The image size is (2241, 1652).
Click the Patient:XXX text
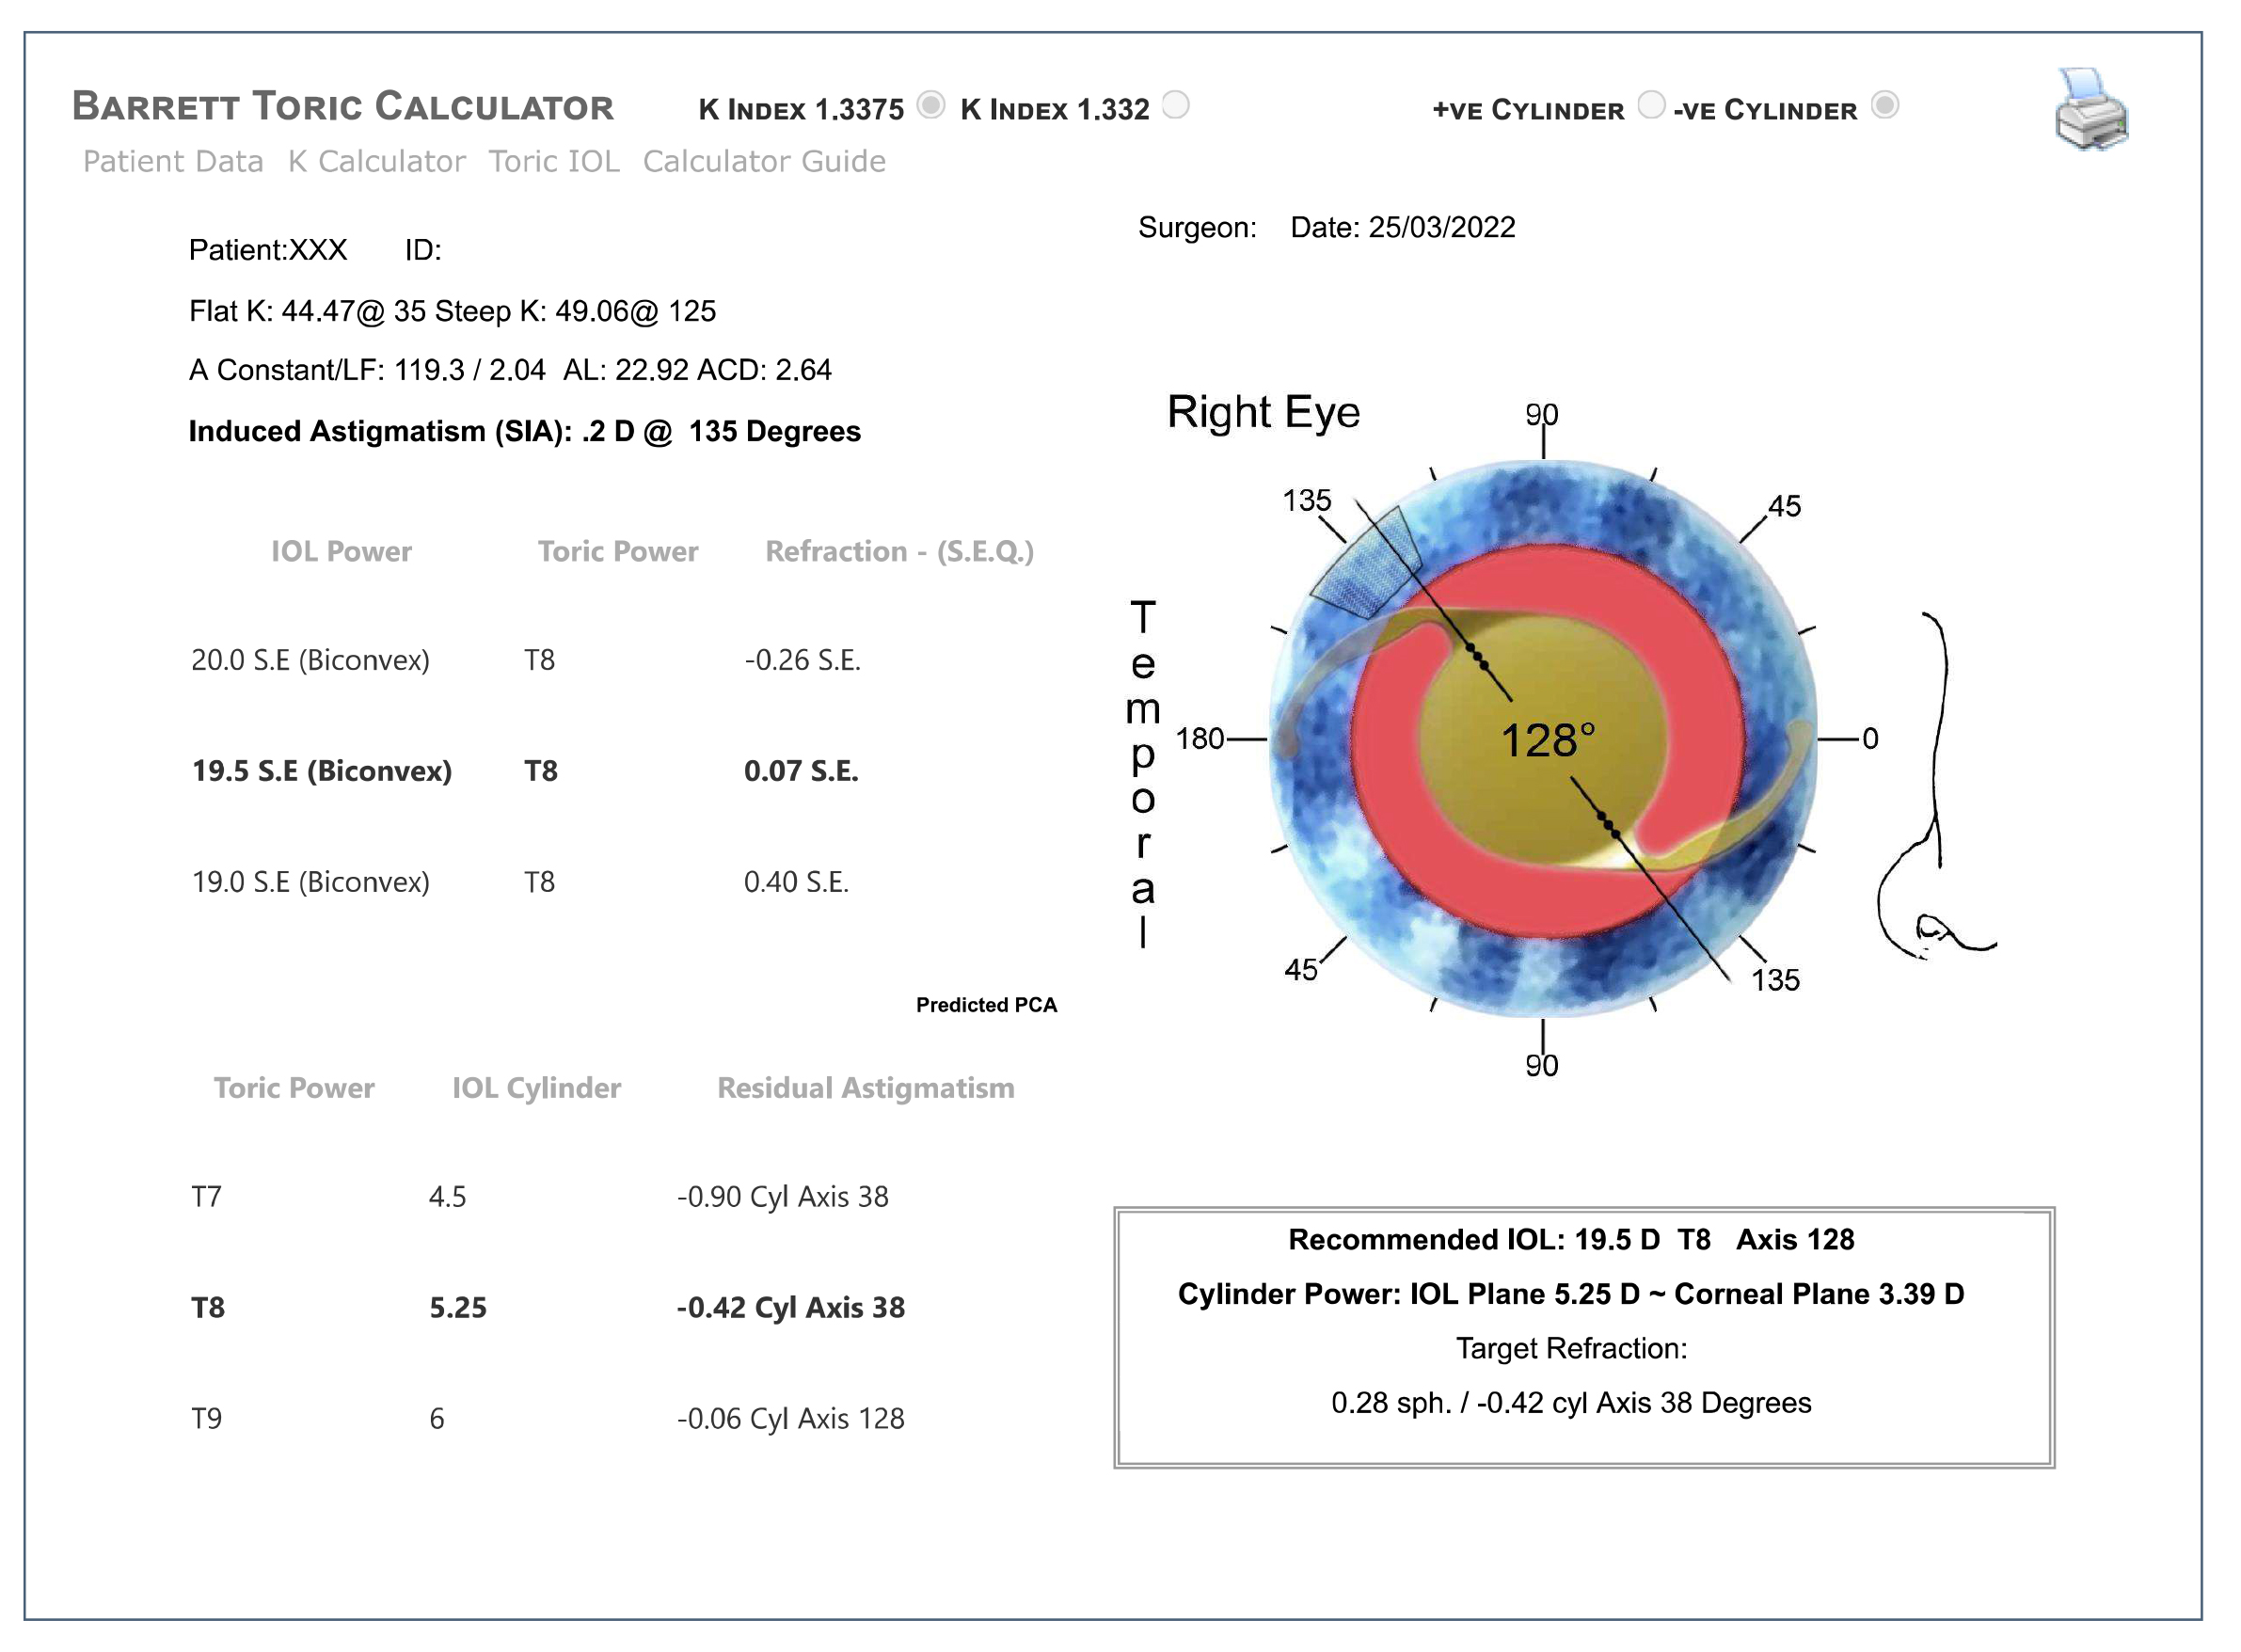click(x=268, y=250)
